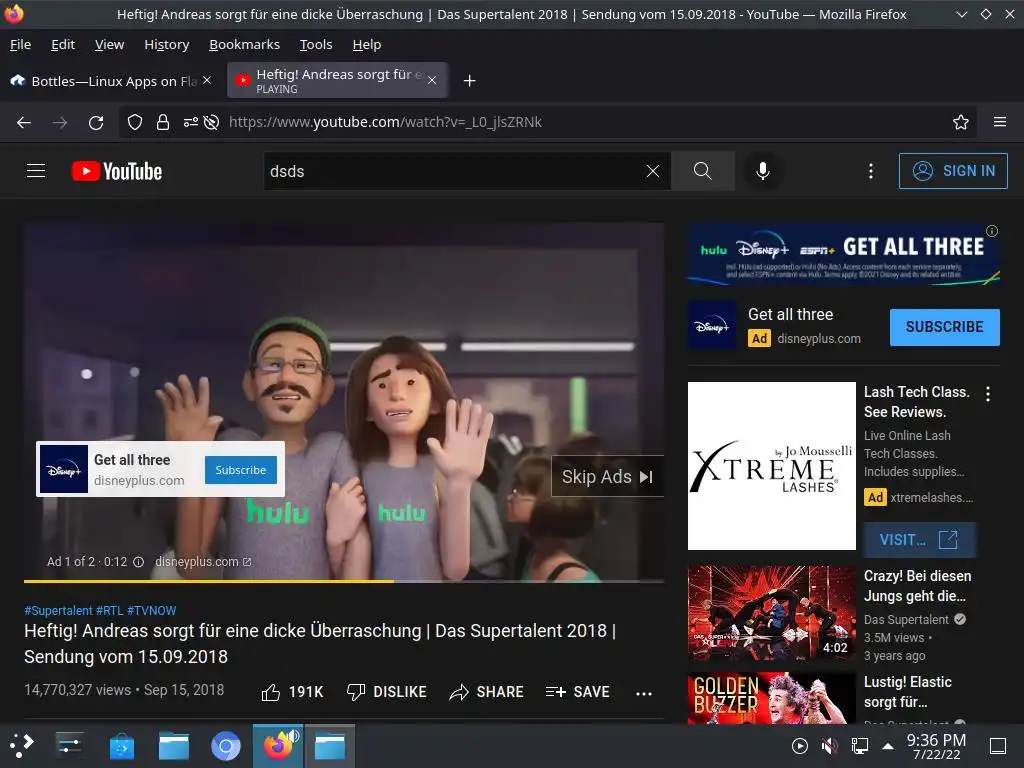This screenshot has width=1024, height=768.
Task: Close the playing YouTube tab
Action: 432,80
